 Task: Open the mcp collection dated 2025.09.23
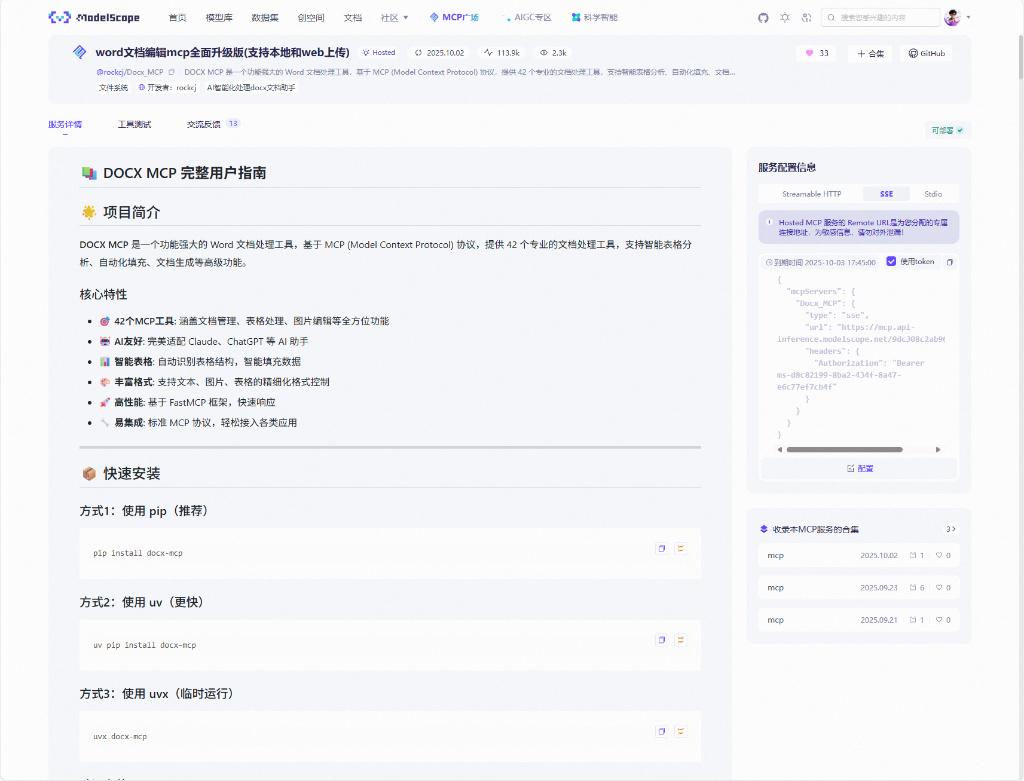[x=859, y=588]
